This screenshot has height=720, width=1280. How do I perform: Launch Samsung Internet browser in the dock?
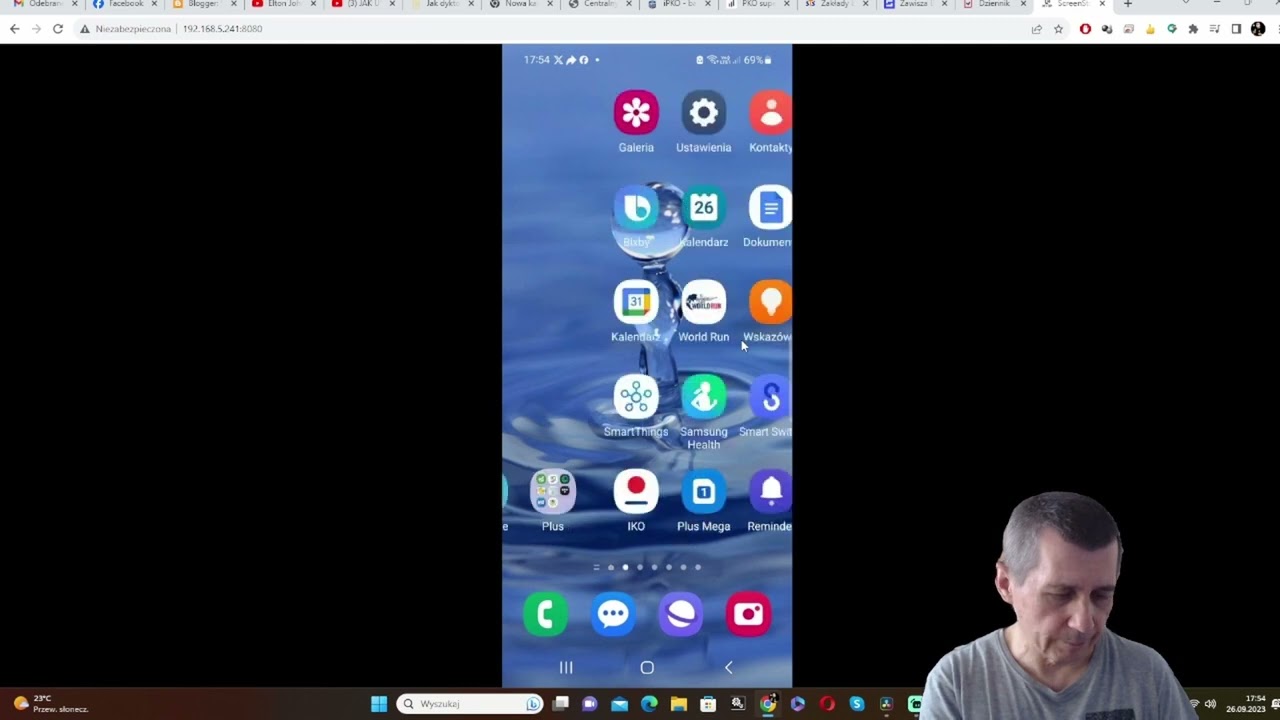[681, 614]
